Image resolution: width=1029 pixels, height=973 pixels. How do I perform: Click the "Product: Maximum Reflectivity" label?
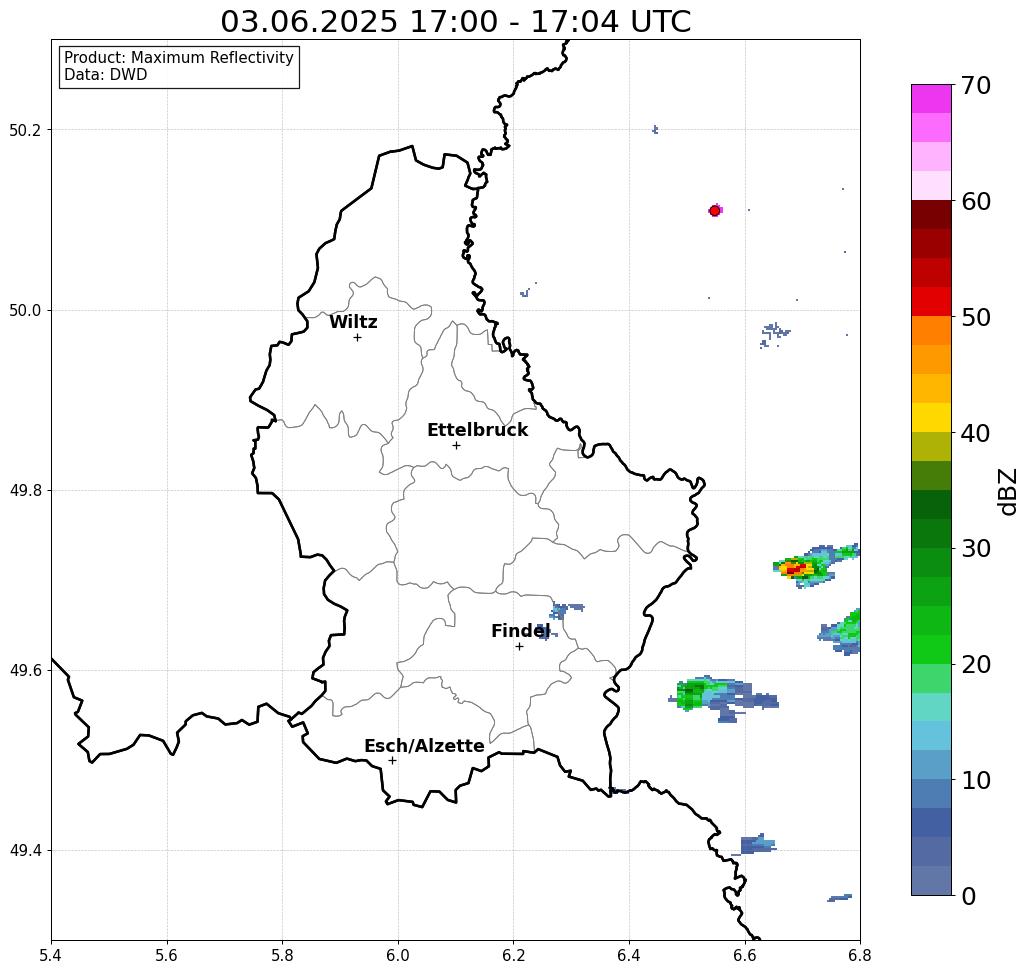[178, 58]
